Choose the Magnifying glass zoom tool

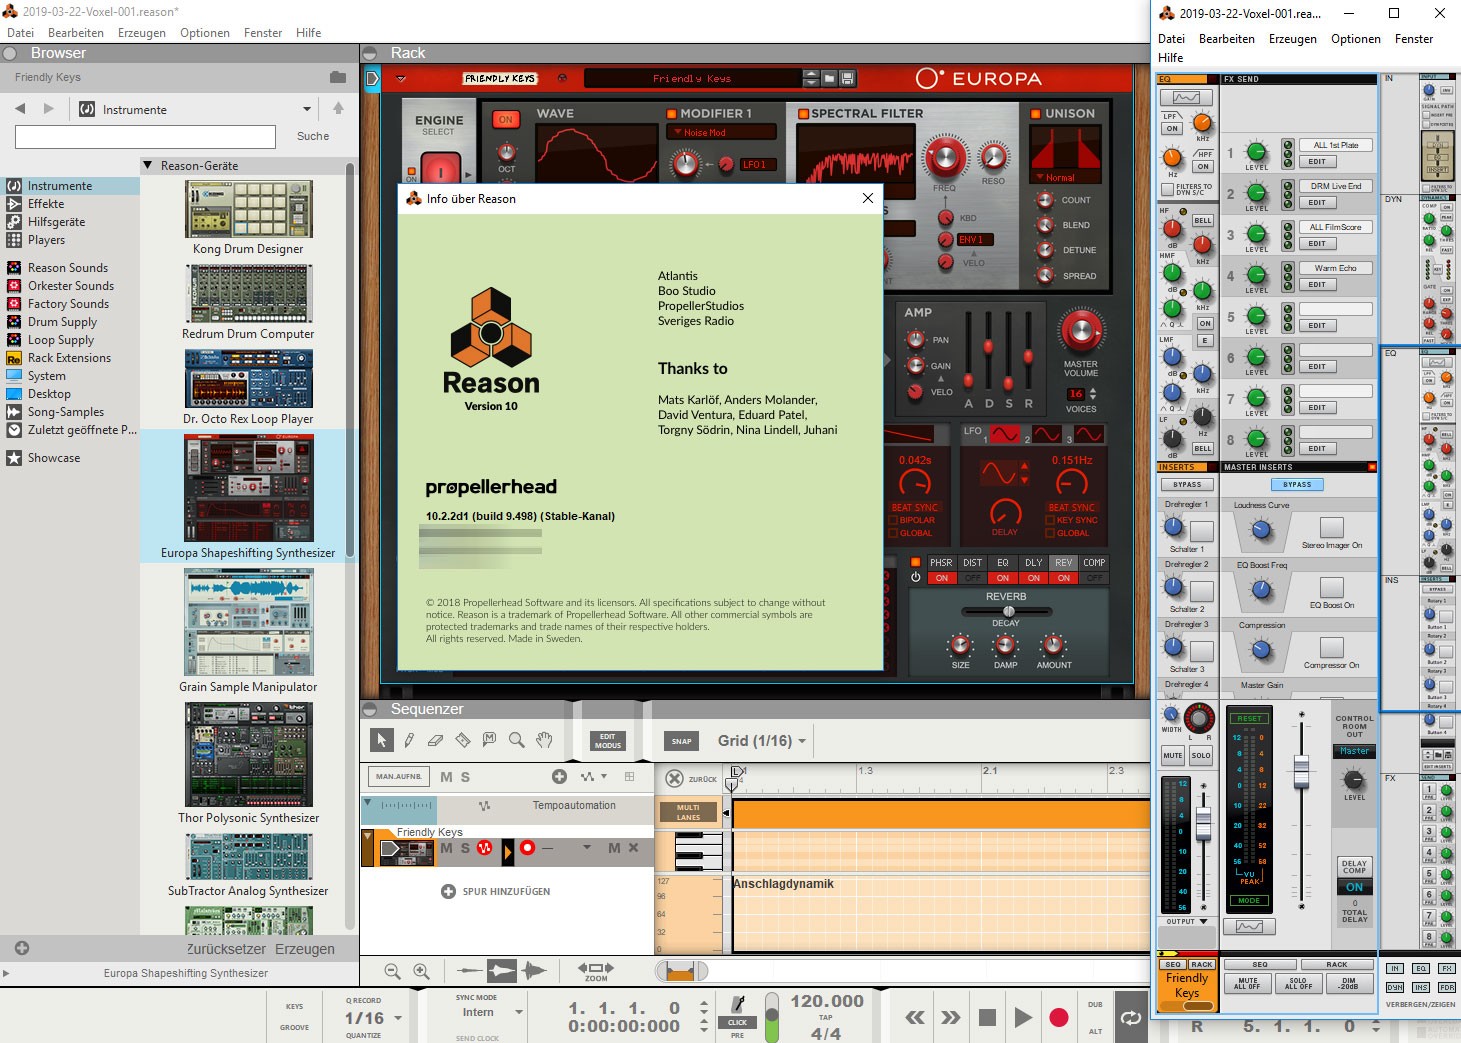tap(516, 740)
